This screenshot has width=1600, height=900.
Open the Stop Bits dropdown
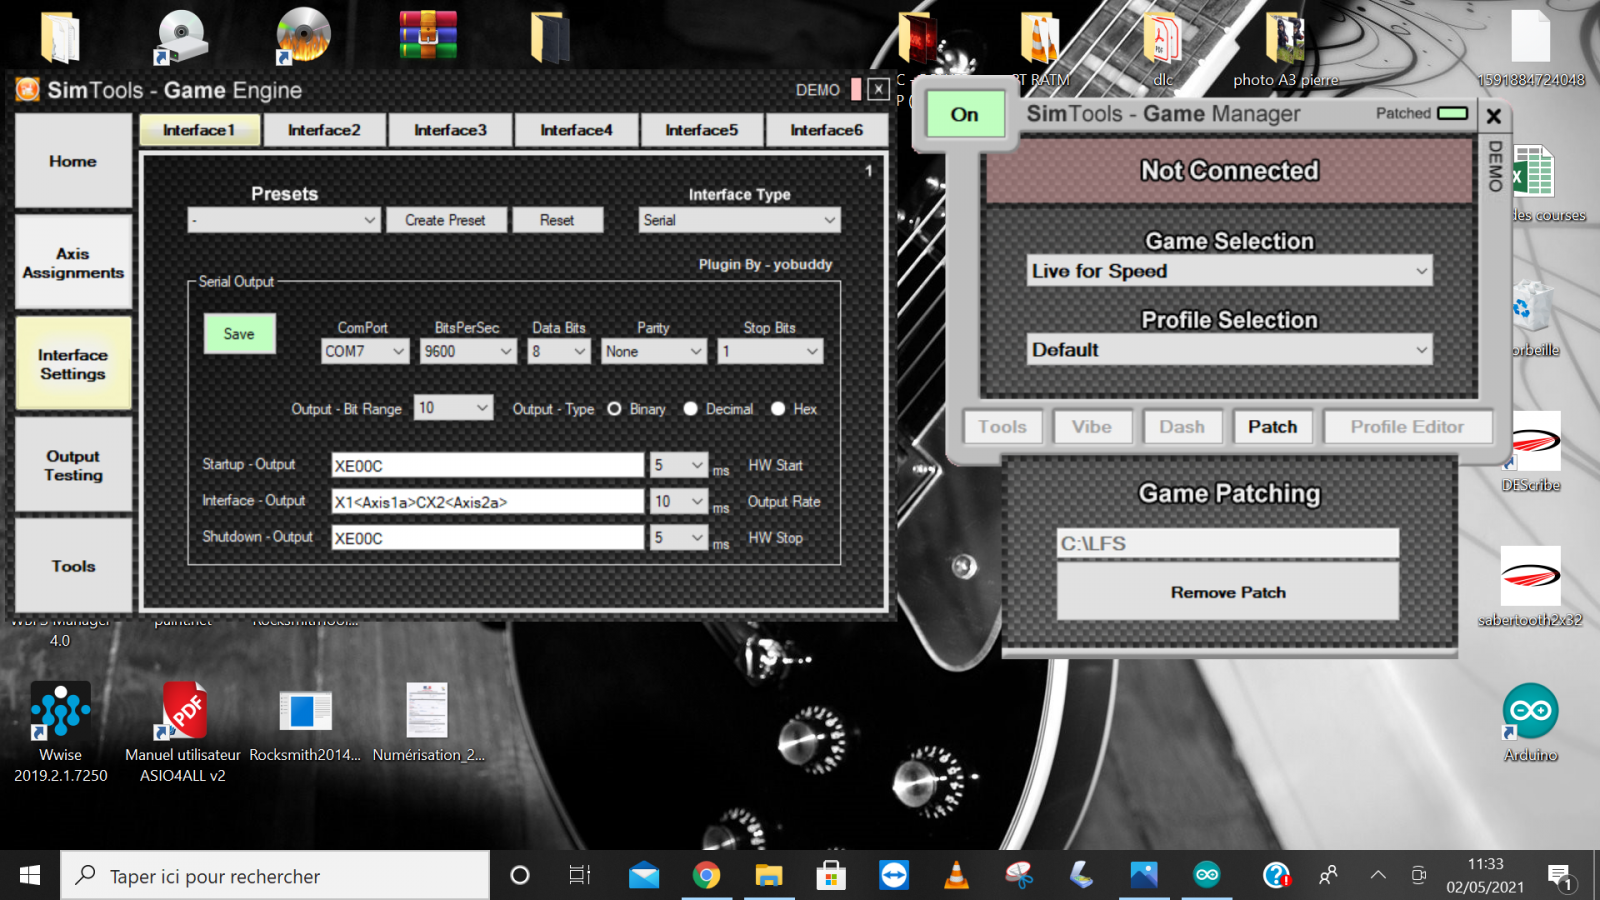tap(770, 351)
